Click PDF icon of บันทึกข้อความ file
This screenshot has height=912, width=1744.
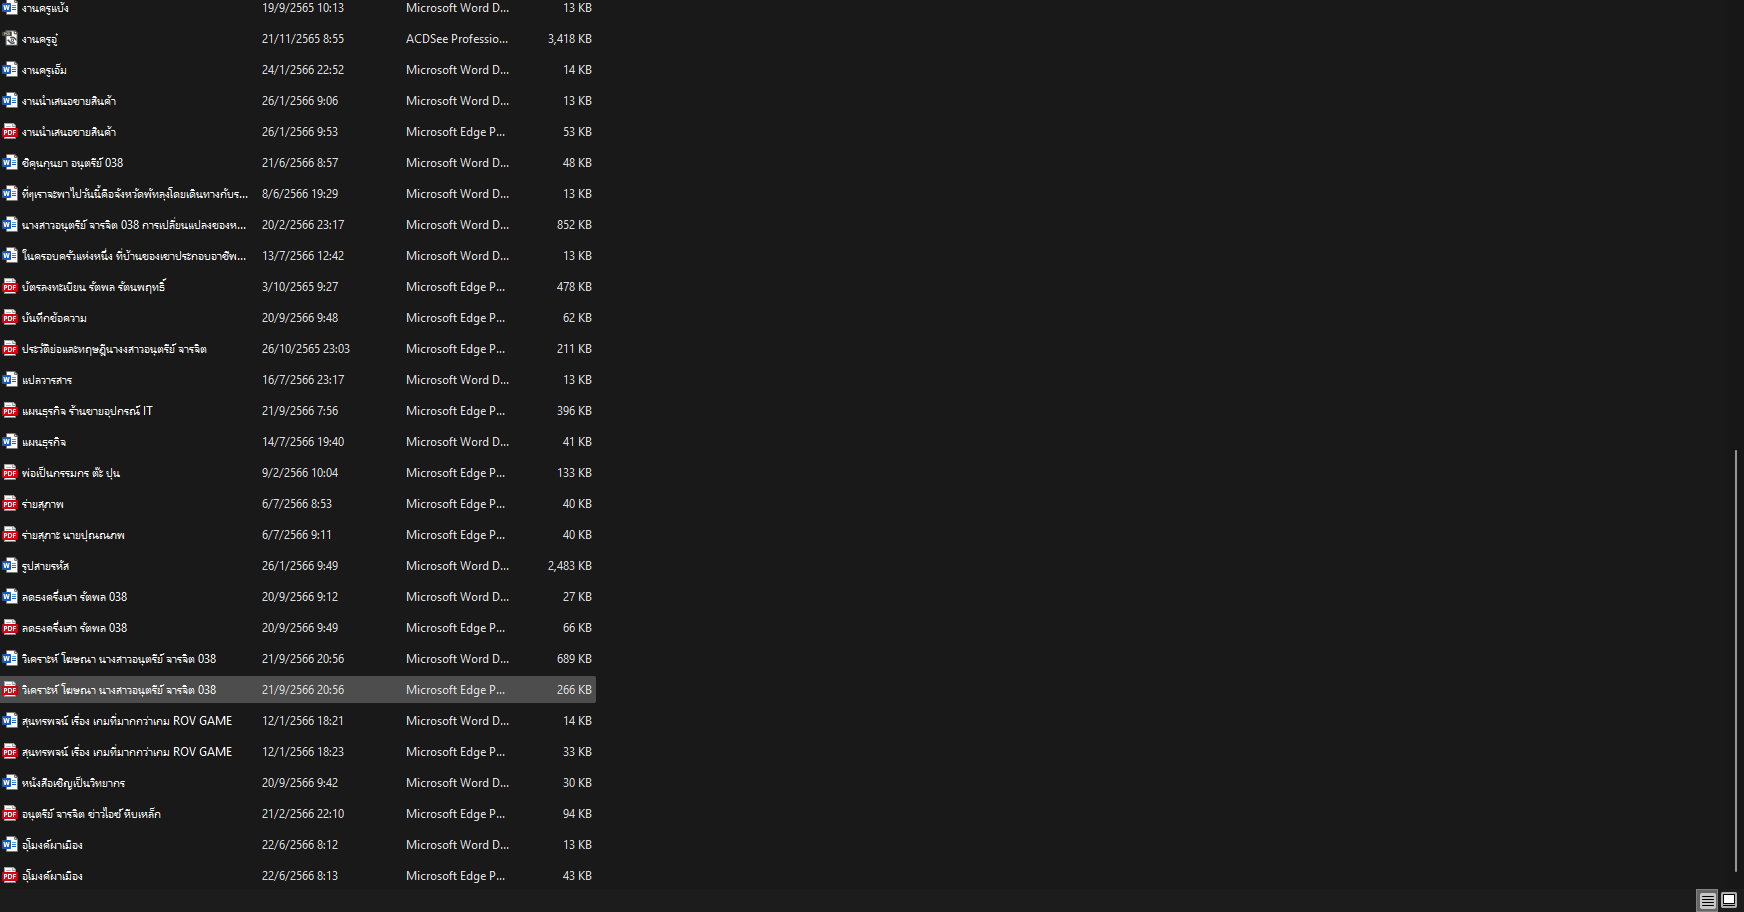coord(10,318)
